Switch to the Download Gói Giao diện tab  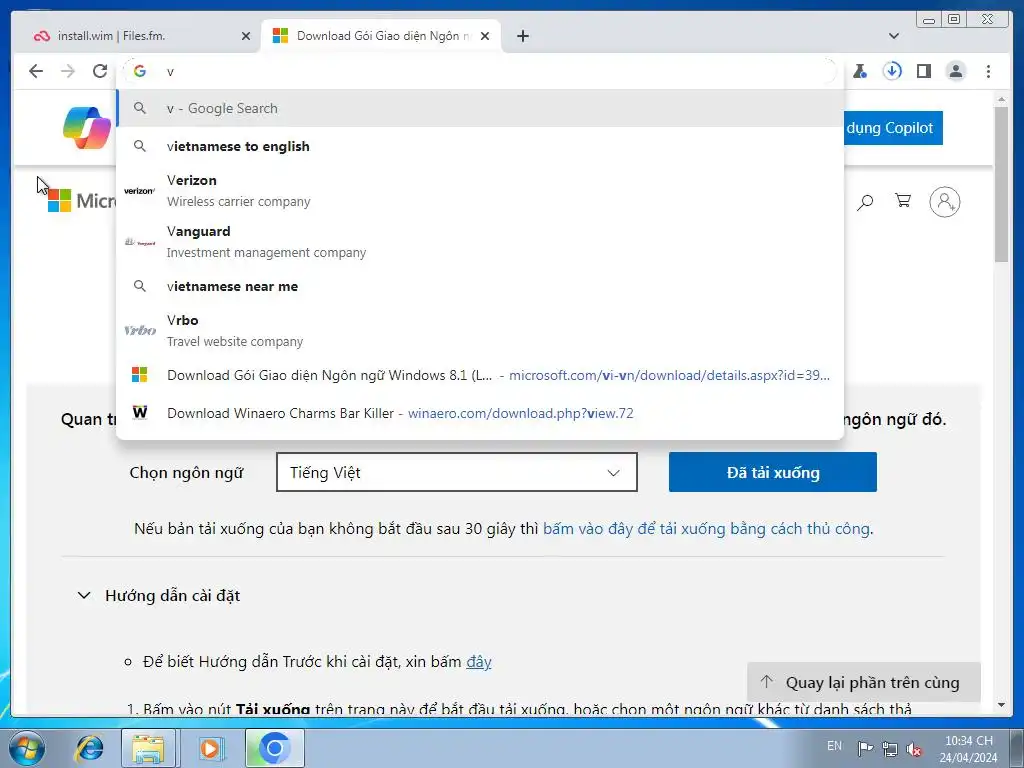click(x=381, y=36)
